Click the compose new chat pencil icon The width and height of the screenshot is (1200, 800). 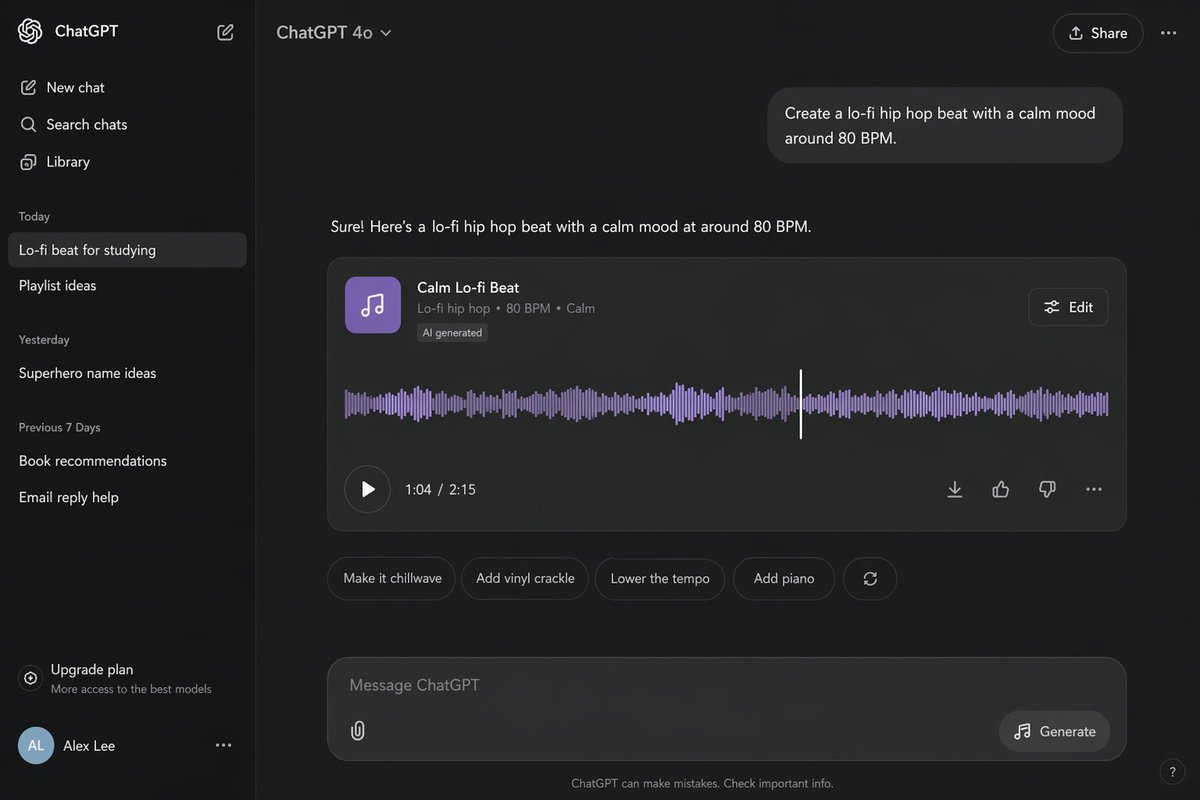pyautogui.click(x=226, y=32)
